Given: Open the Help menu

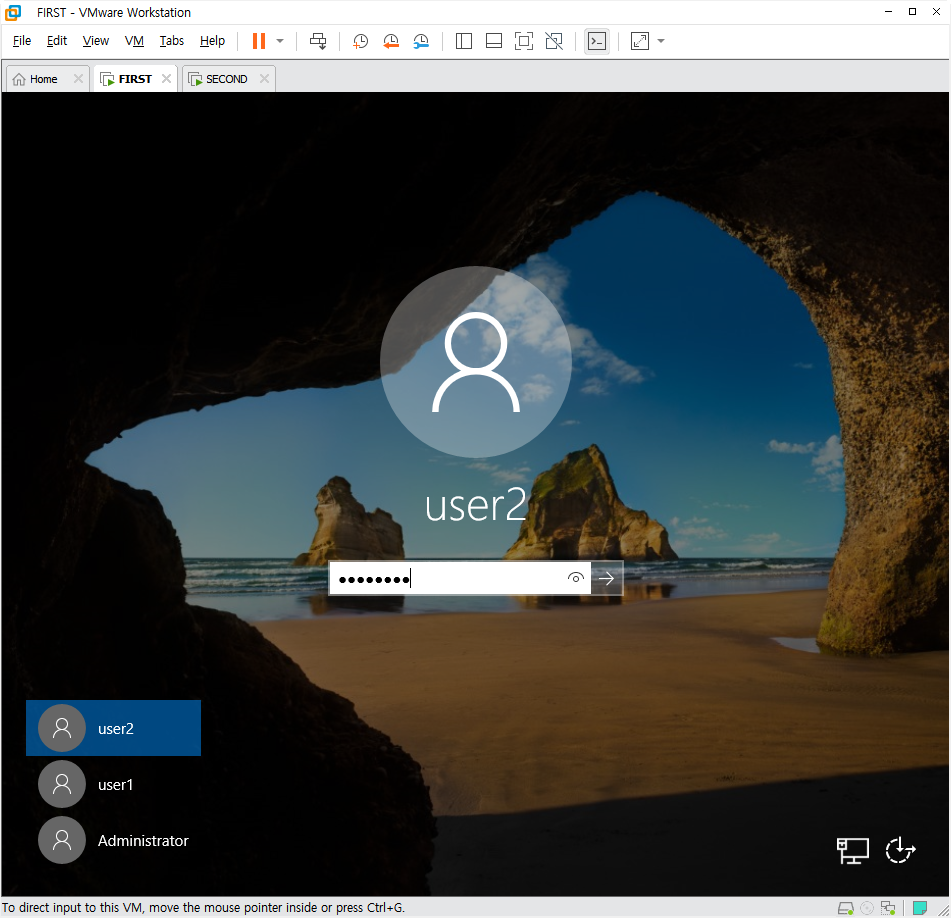Looking at the screenshot, I should [212, 41].
